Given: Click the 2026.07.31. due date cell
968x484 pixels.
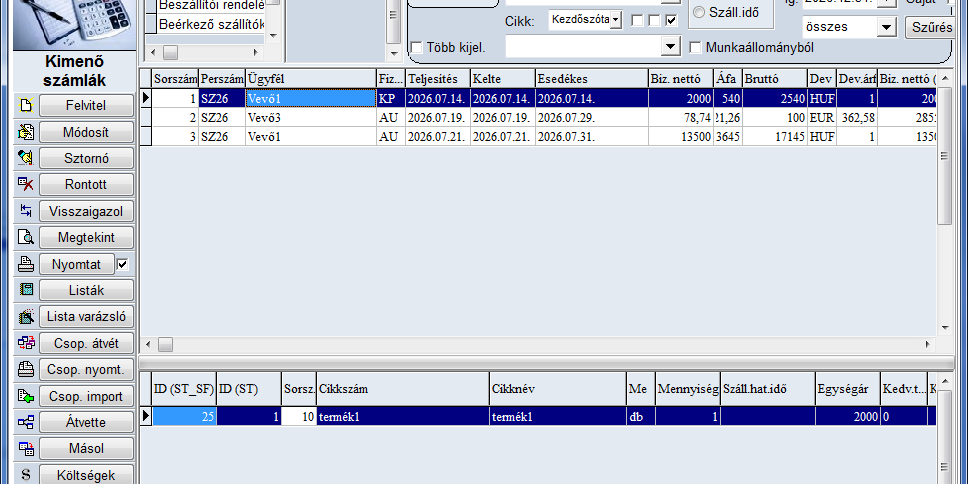Looking at the screenshot, I should (591, 136).
